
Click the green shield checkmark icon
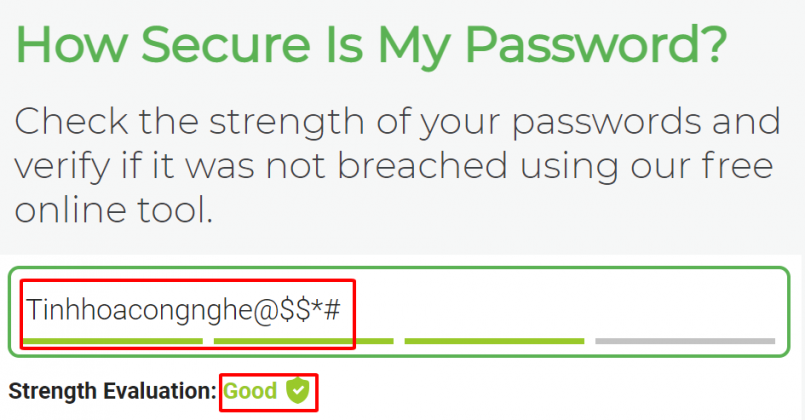(297, 391)
